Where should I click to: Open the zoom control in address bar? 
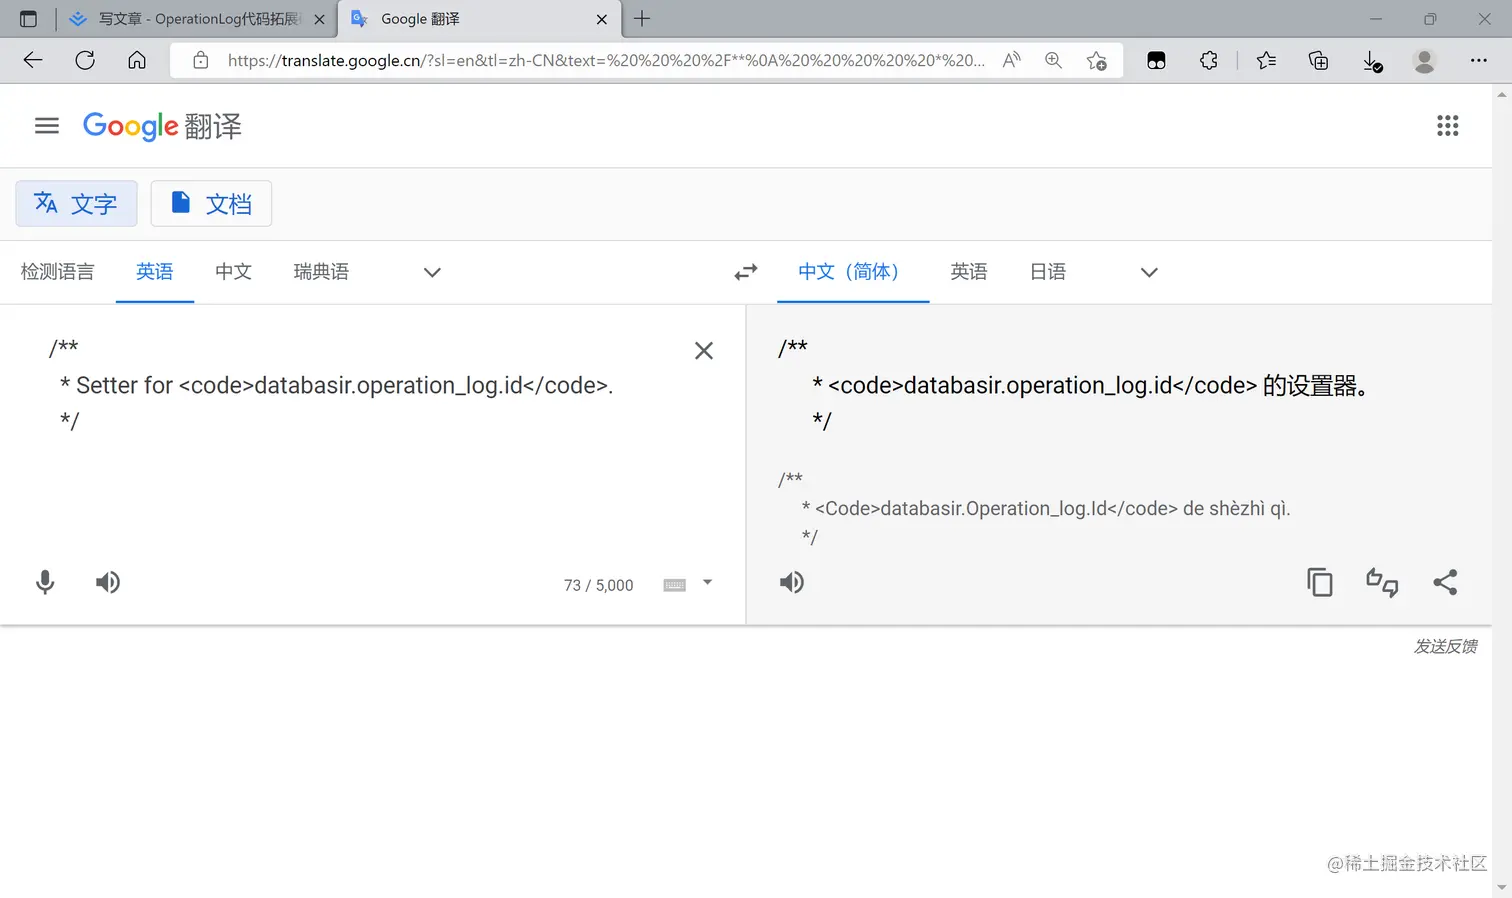[x=1053, y=60]
